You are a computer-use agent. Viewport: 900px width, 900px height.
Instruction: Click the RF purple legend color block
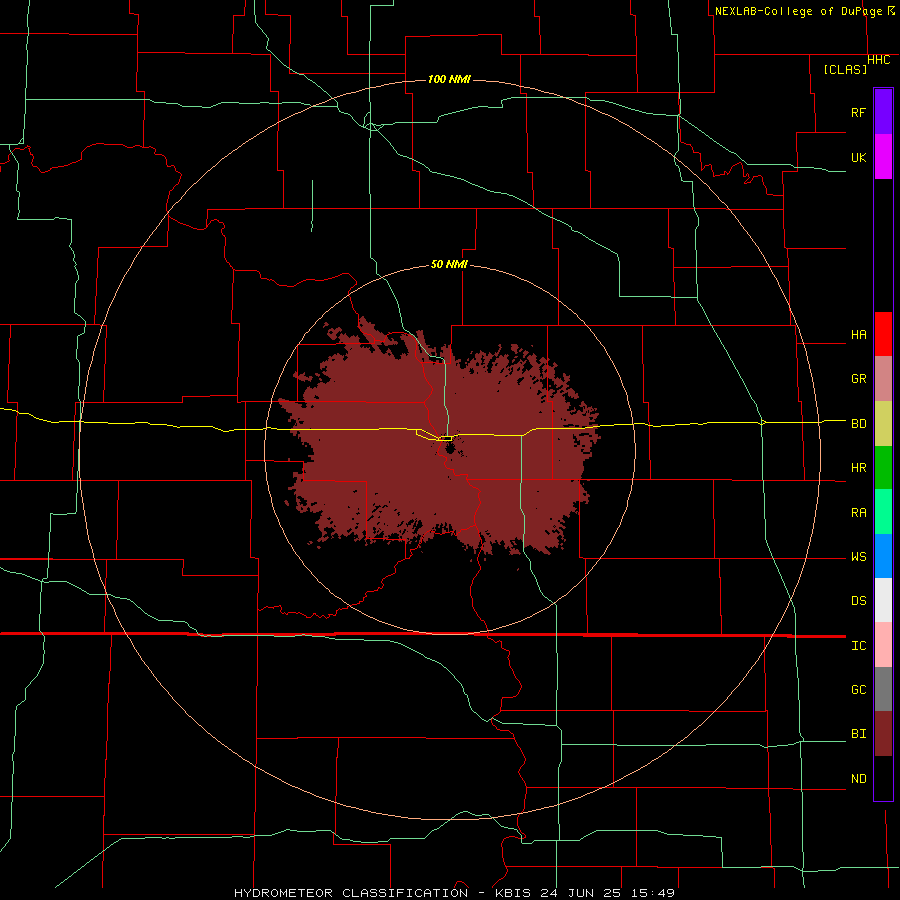pyautogui.click(x=883, y=112)
